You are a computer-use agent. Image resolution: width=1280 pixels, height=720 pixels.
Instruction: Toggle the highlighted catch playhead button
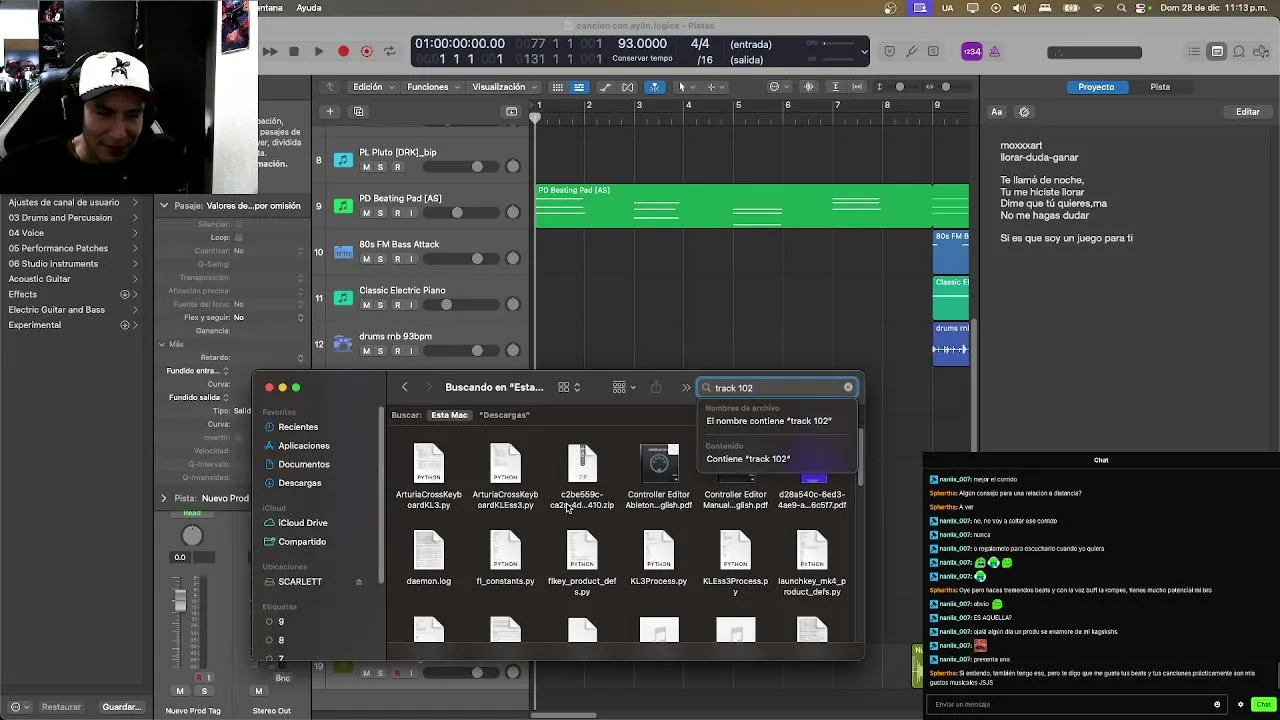click(x=655, y=87)
